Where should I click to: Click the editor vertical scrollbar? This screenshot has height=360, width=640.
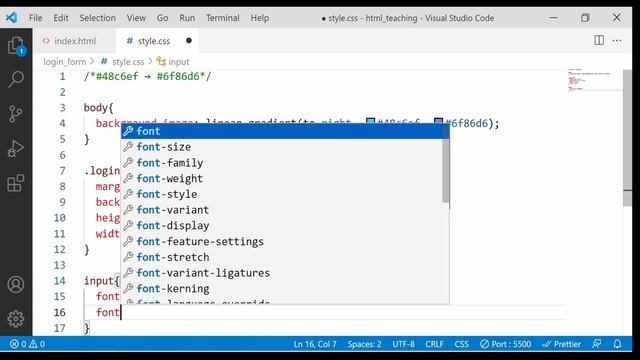627,138
